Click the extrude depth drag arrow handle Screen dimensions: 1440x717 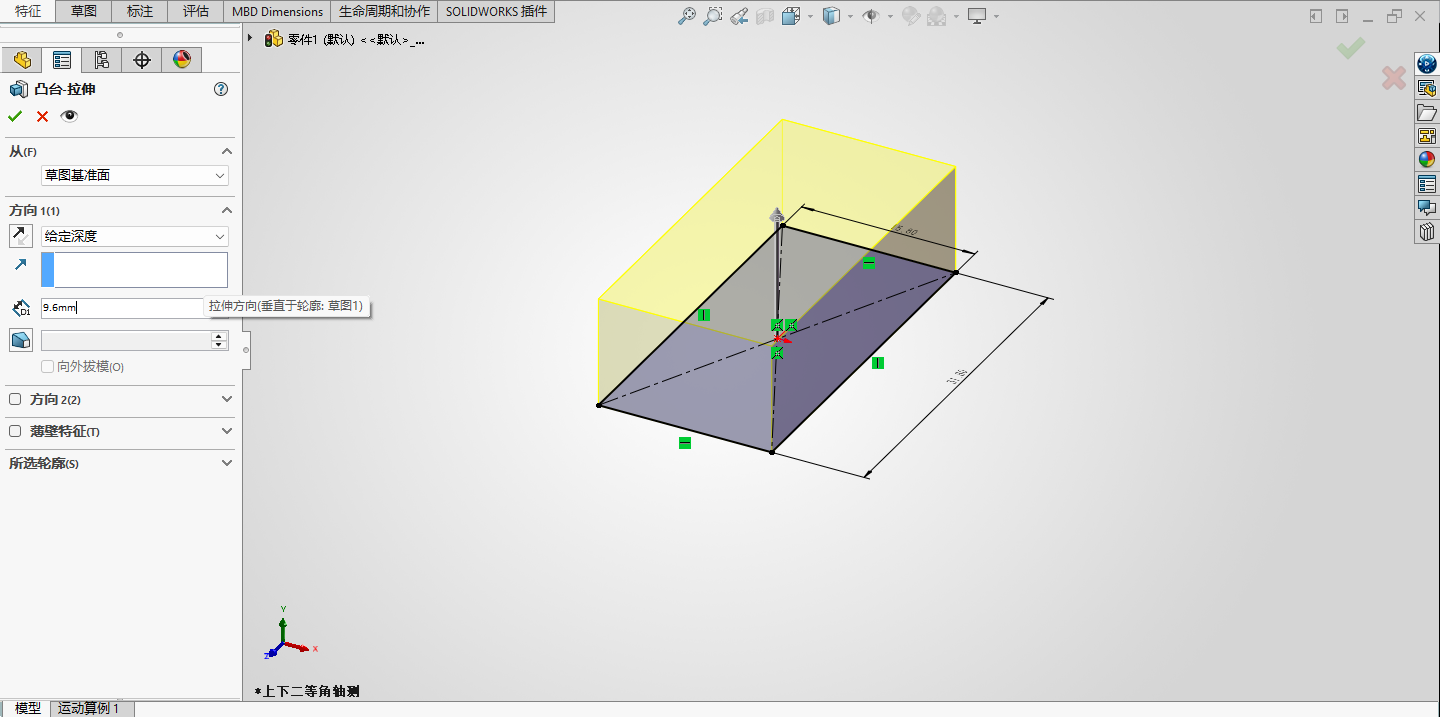[775, 215]
